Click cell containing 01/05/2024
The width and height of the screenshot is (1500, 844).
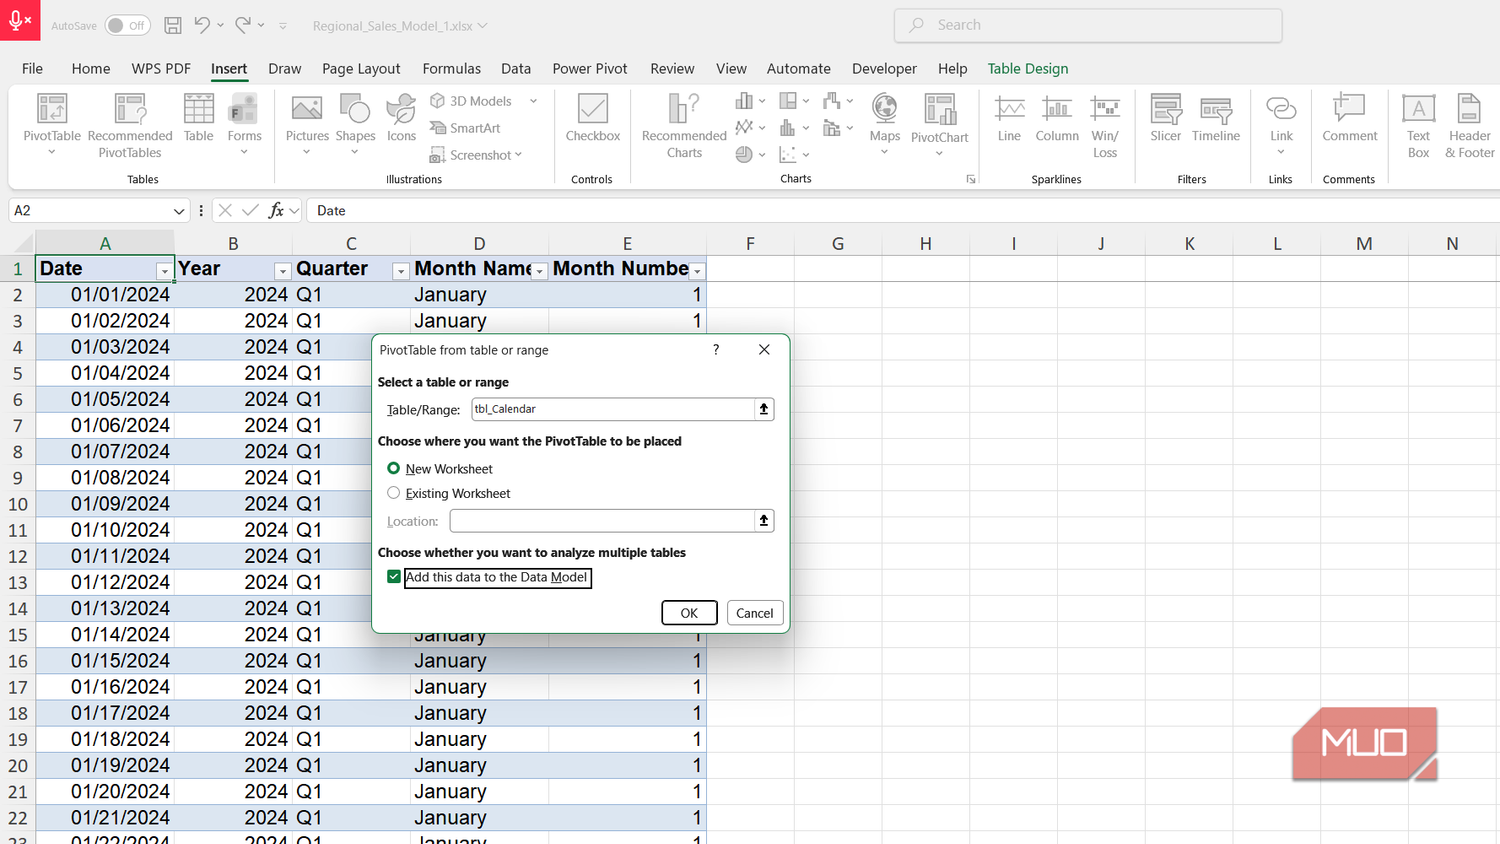pyautogui.click(x=105, y=399)
